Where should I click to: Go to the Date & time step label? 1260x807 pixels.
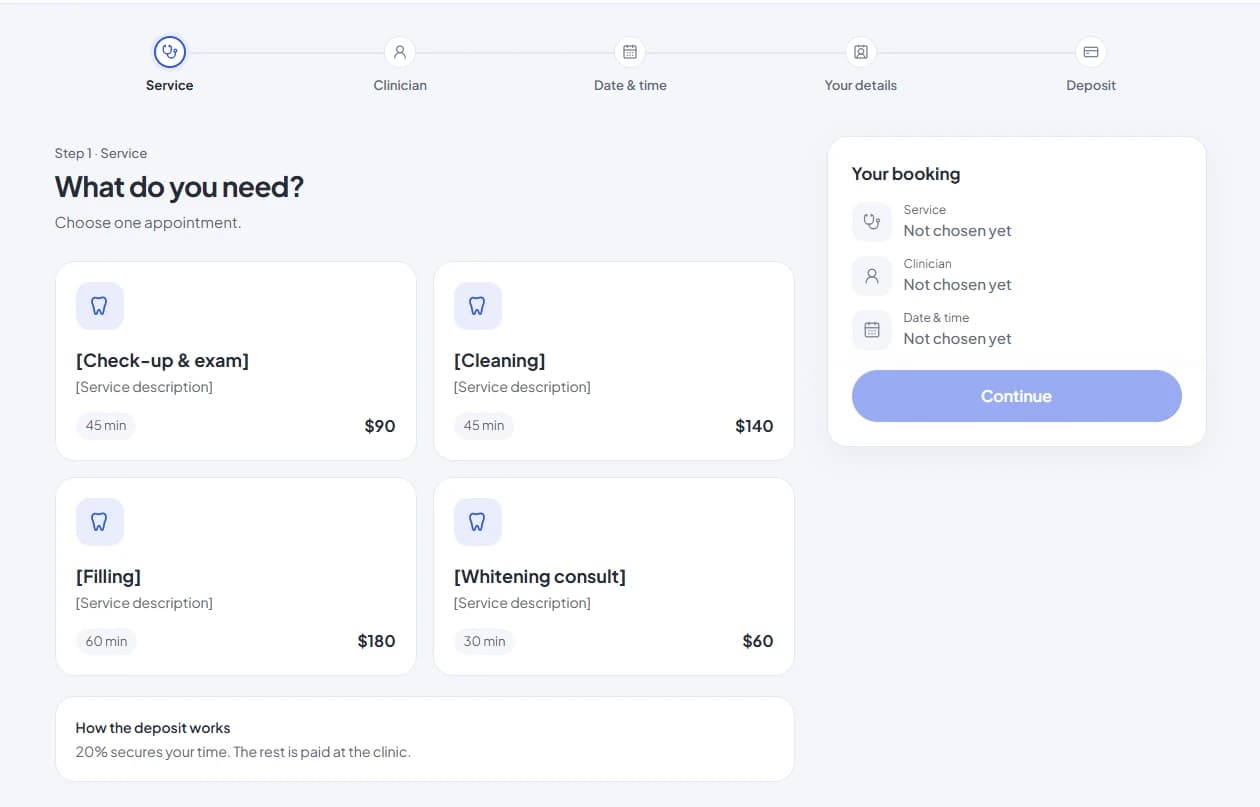[630, 85]
